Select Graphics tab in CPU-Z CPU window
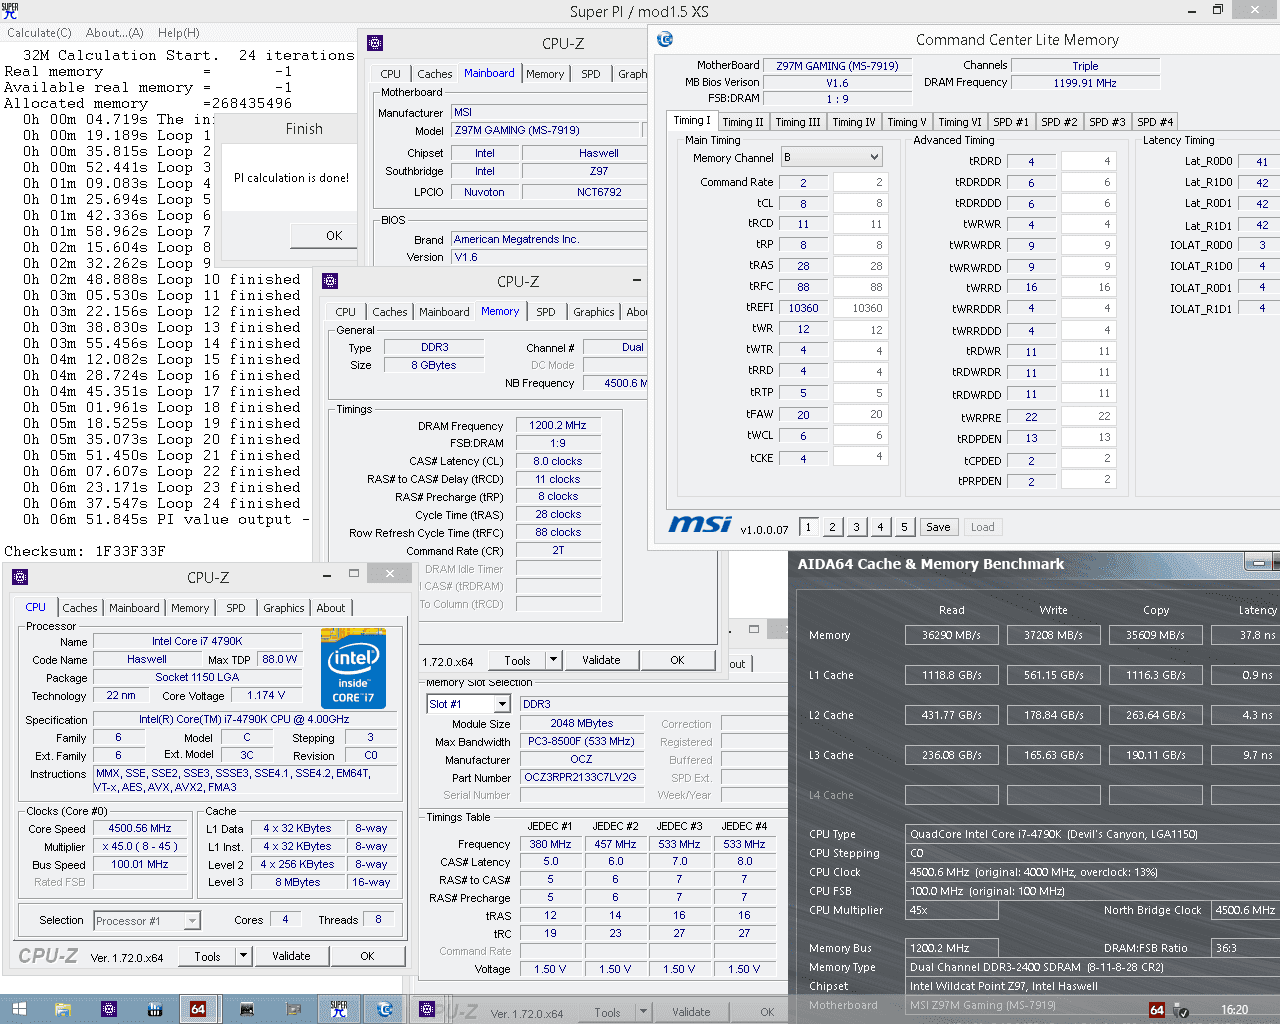 [284, 608]
